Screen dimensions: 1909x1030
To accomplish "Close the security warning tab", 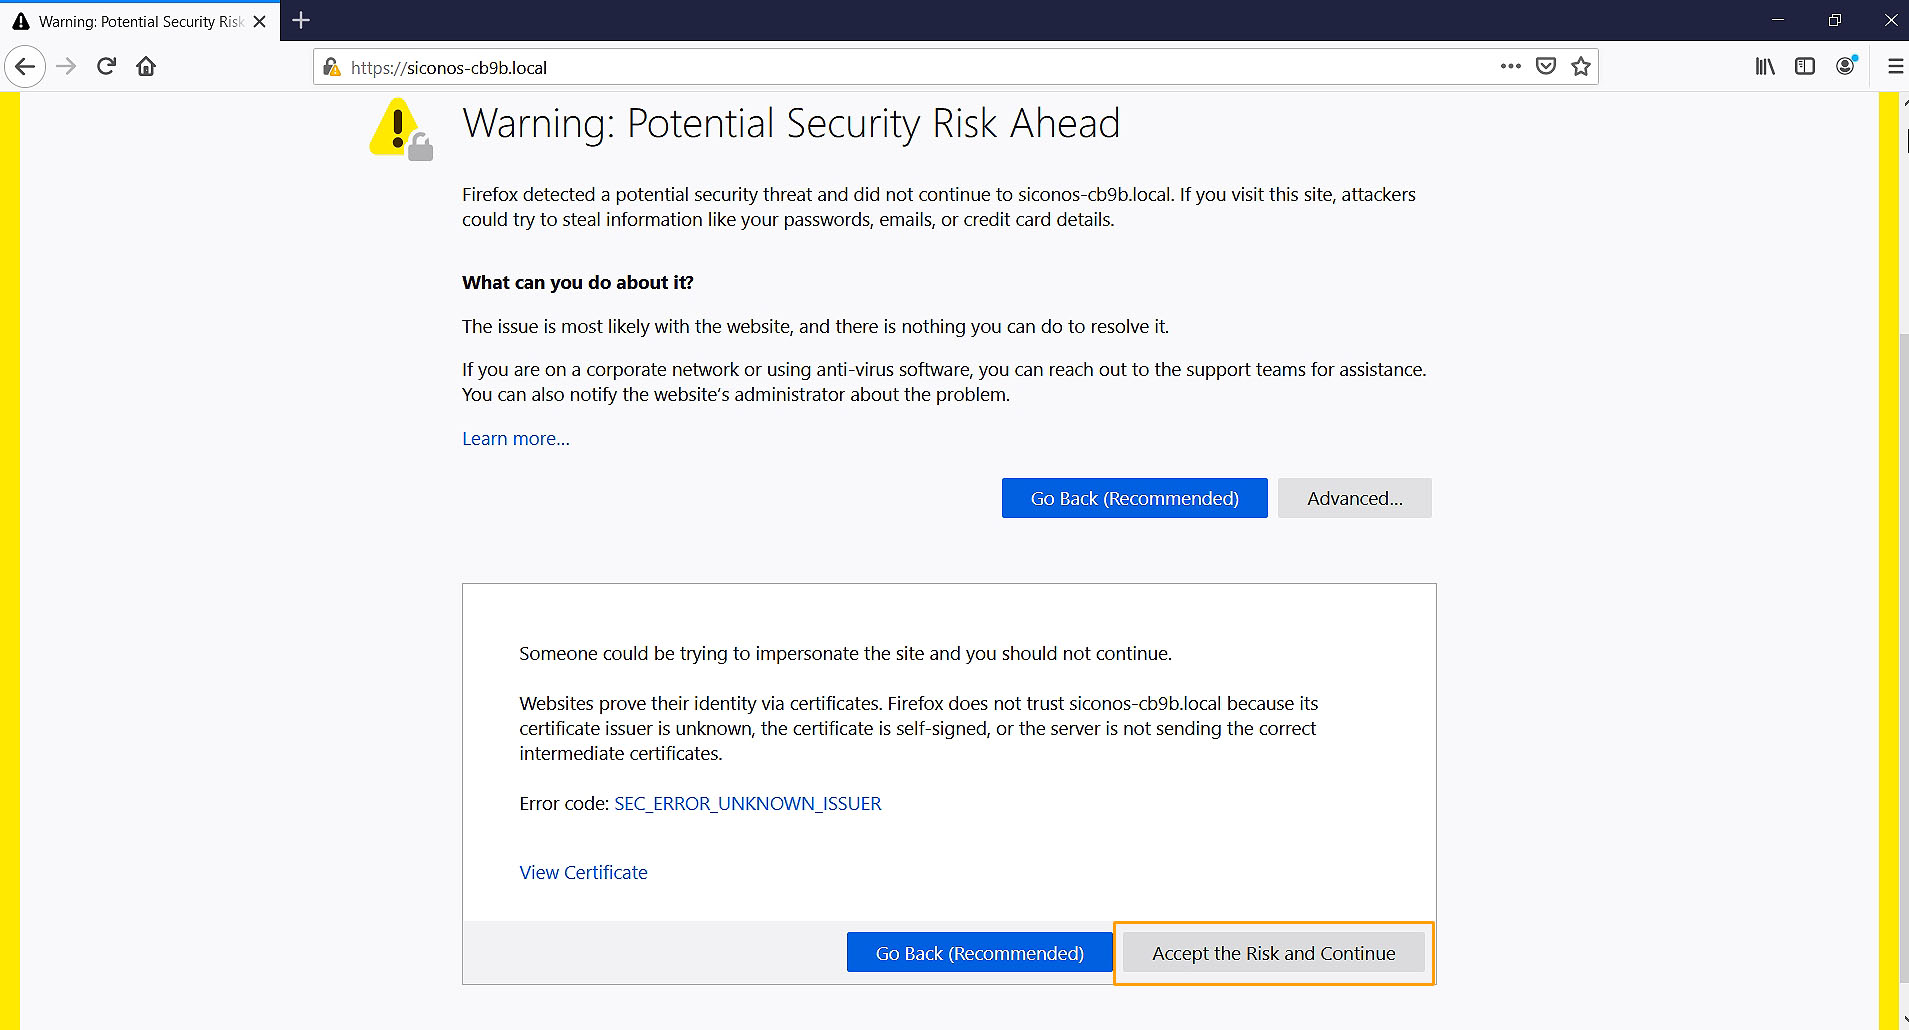I will click(x=260, y=21).
